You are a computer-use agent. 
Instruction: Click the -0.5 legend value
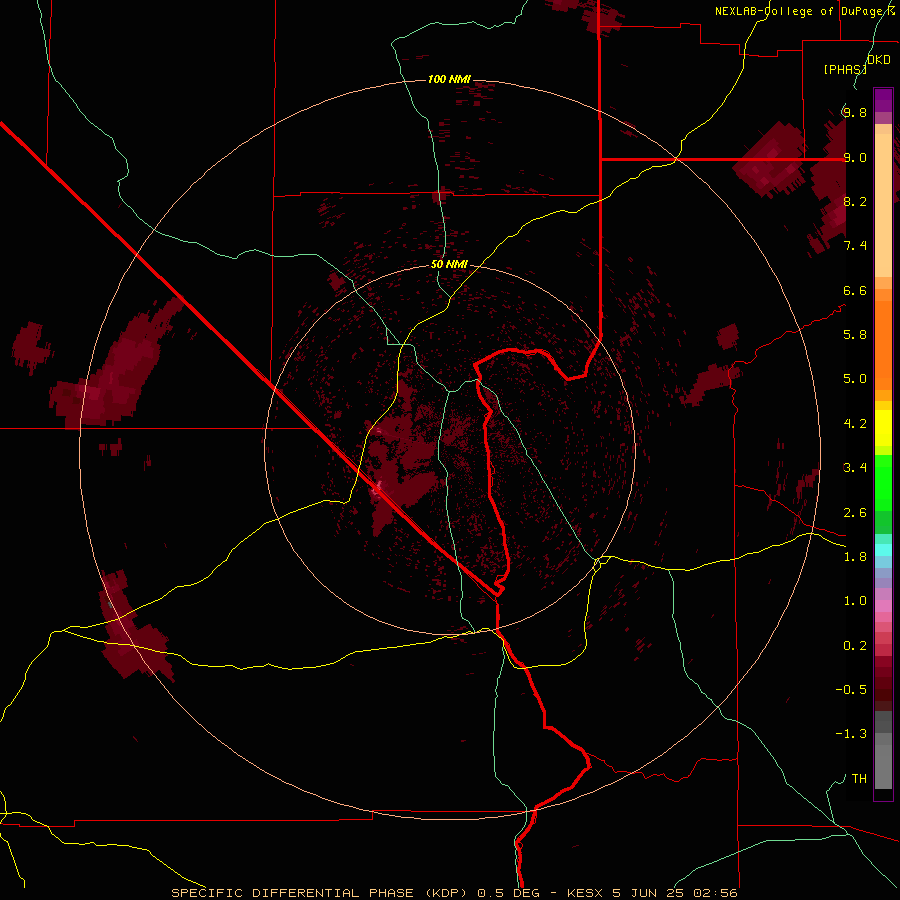click(851, 690)
